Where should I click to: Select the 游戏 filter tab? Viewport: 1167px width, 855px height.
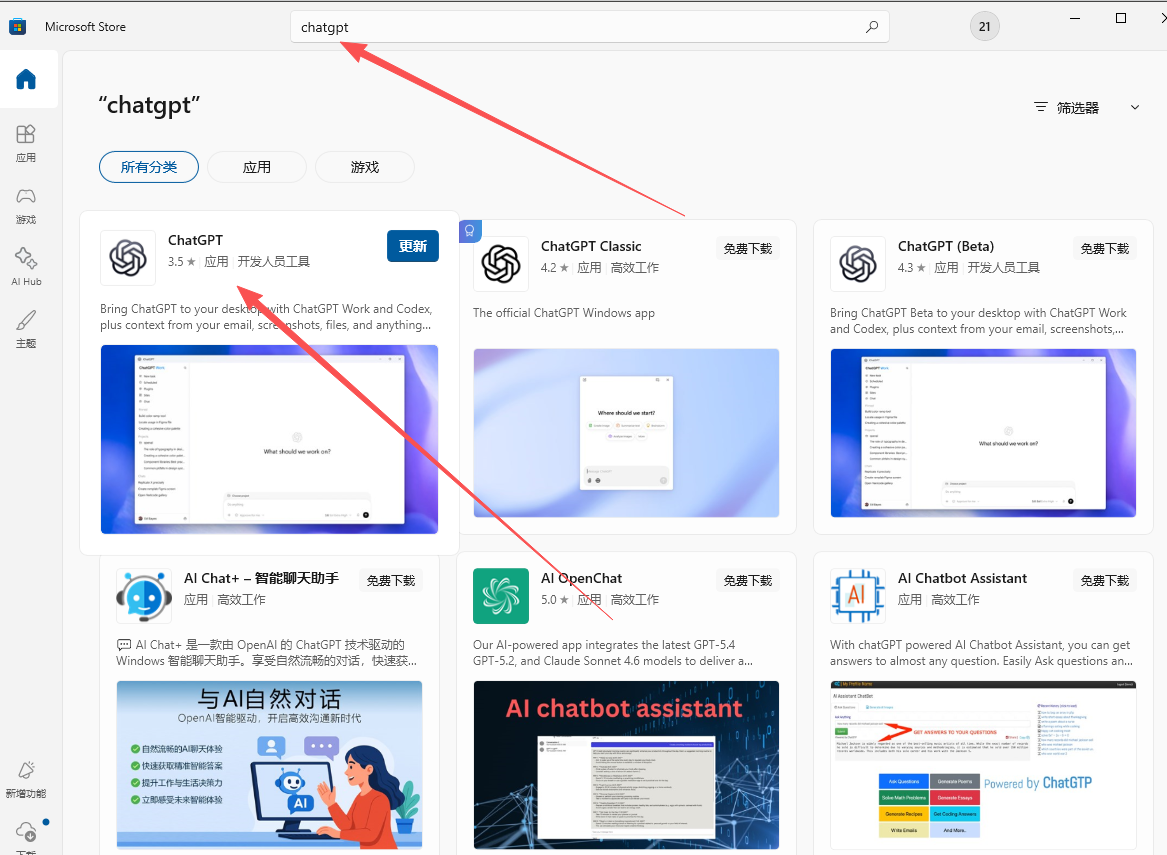coord(365,167)
